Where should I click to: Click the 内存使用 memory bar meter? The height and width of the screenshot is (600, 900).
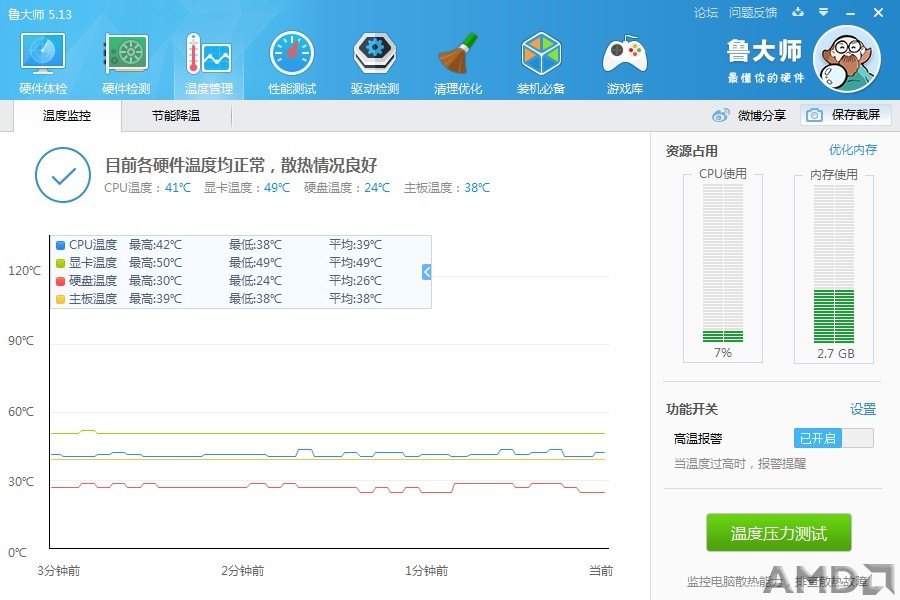click(x=833, y=263)
